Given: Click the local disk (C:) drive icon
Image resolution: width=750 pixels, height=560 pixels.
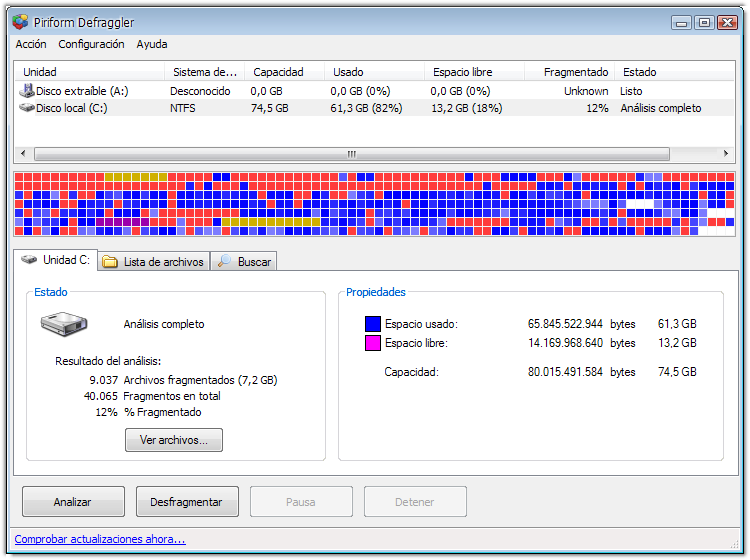Looking at the screenshot, I should pyautogui.click(x=27, y=108).
